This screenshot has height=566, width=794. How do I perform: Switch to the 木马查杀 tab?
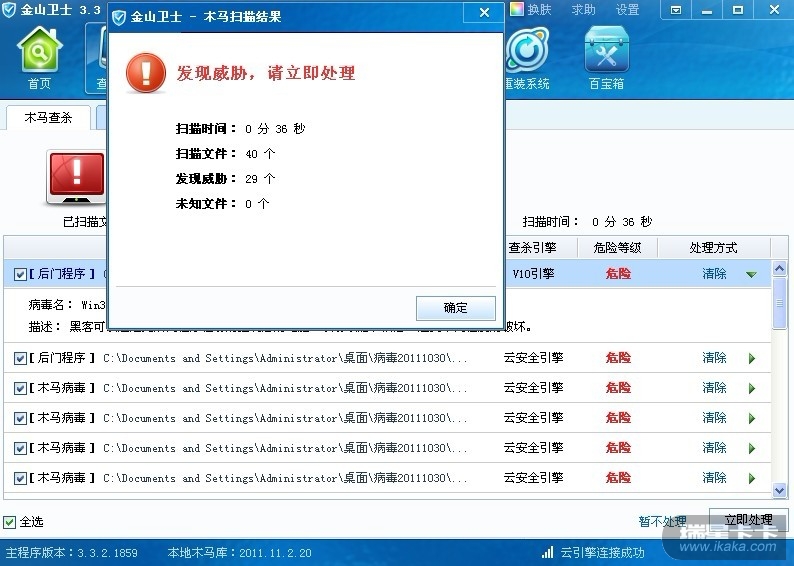point(49,118)
